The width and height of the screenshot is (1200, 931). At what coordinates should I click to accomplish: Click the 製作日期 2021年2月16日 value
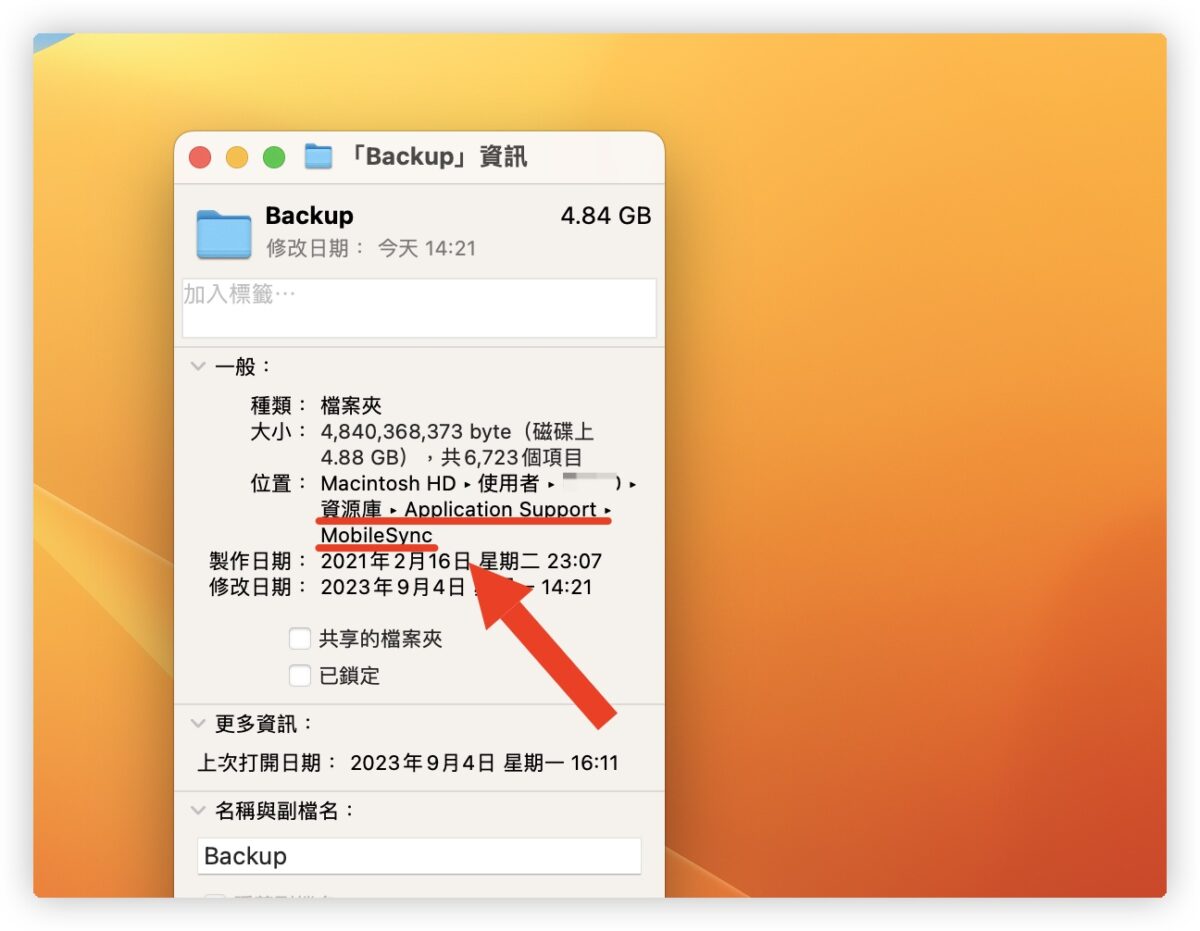point(461,562)
